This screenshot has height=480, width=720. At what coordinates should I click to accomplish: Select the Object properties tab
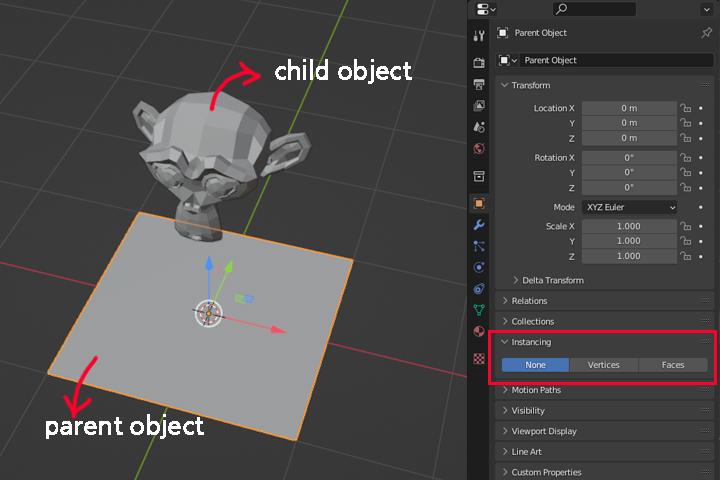[479, 203]
